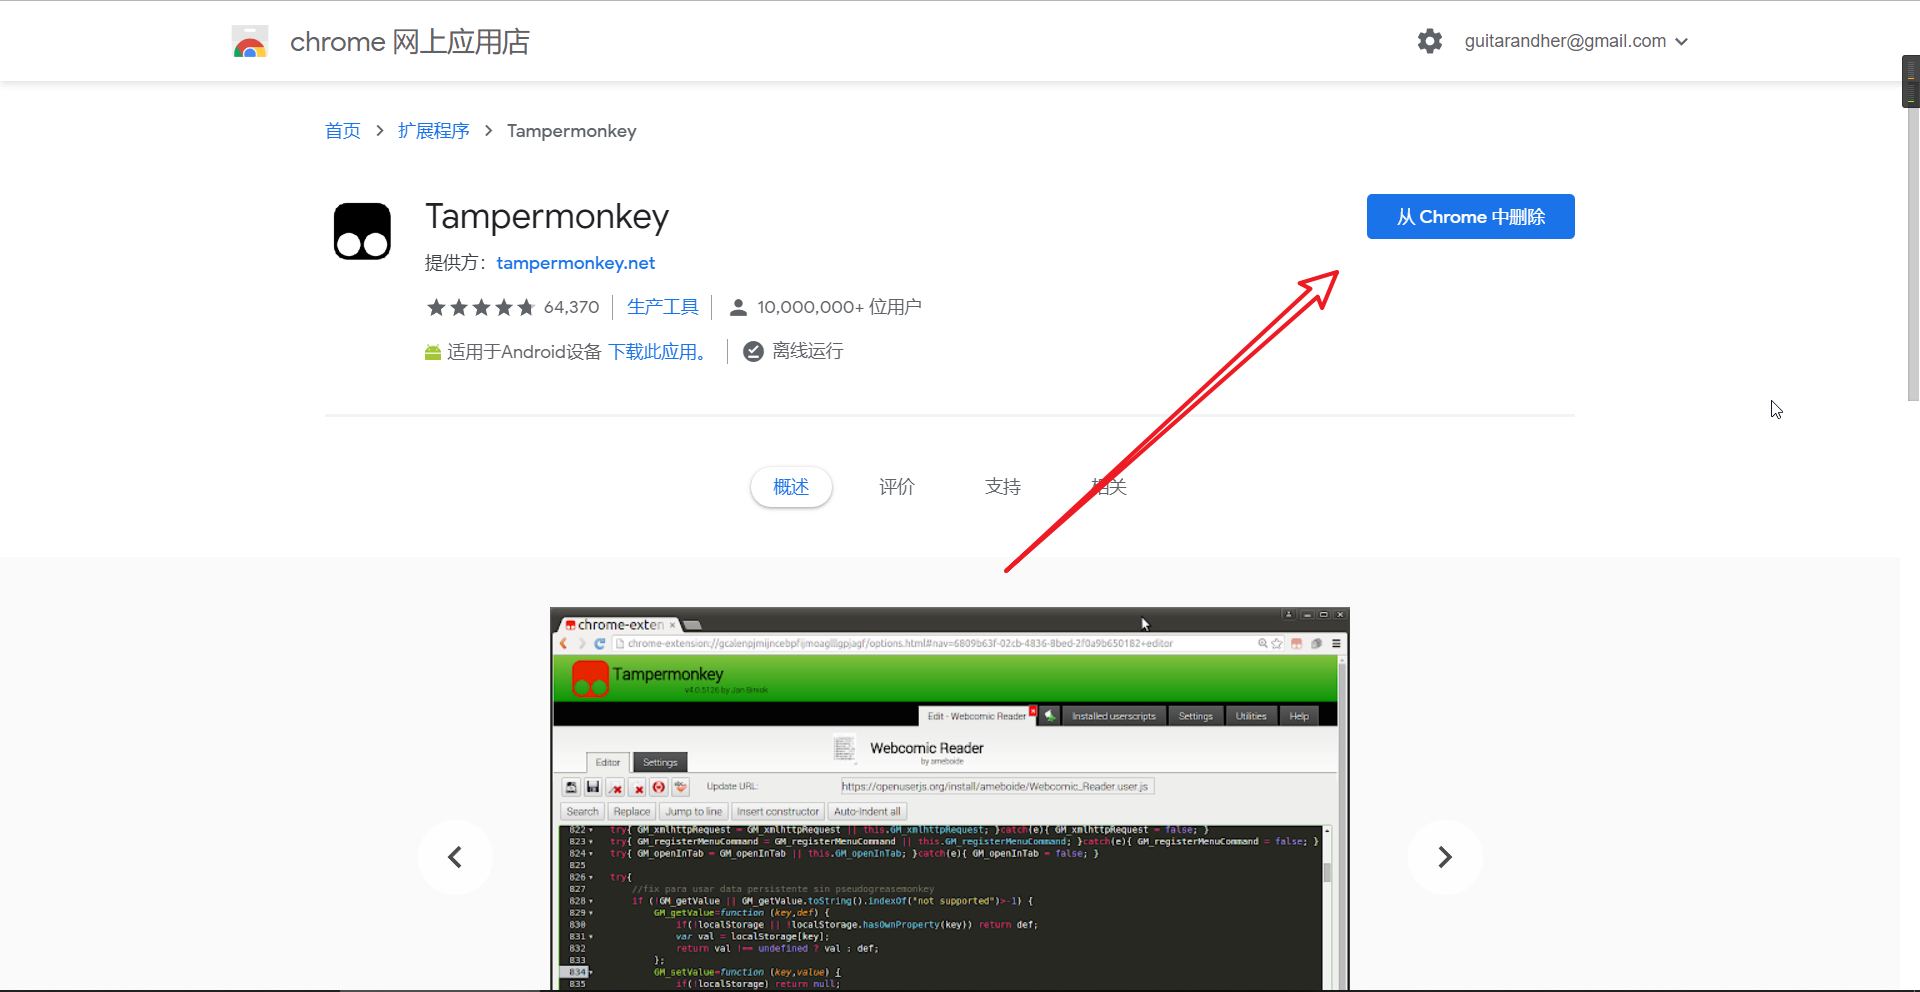Click the Tampermonkey extension title heading
Image resolution: width=1920 pixels, height=992 pixels.
(x=547, y=217)
